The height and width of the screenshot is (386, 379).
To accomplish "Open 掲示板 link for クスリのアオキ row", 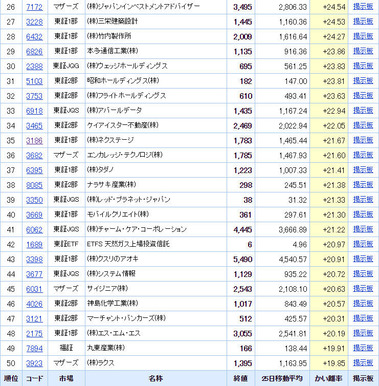I will (363, 259).
